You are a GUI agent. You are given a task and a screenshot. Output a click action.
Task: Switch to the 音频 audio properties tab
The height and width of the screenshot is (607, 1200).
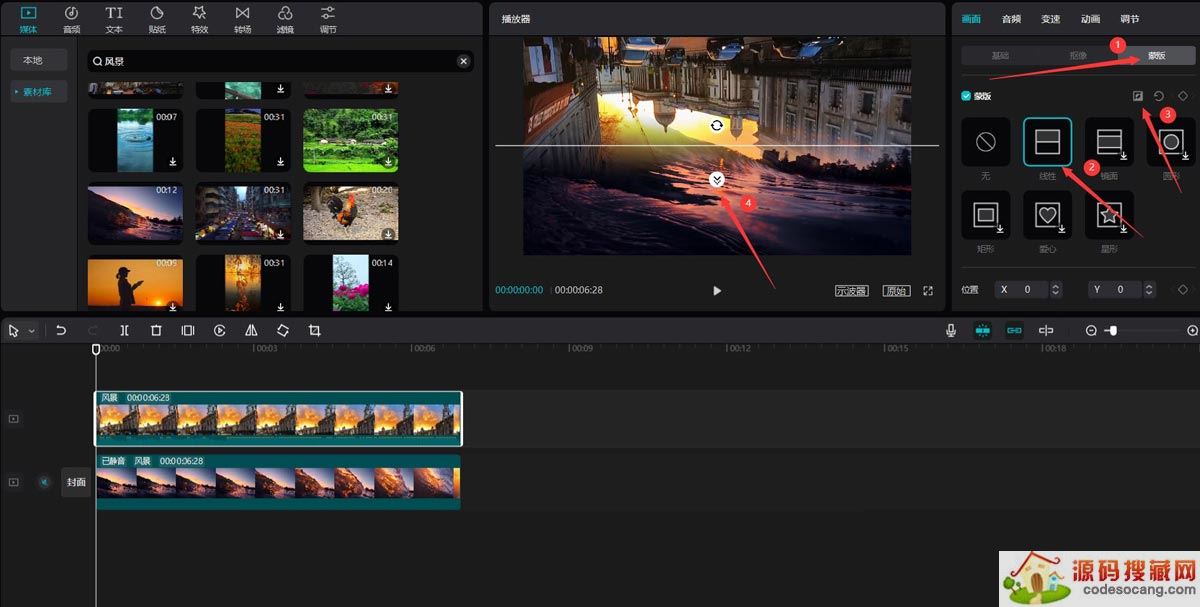point(1011,19)
